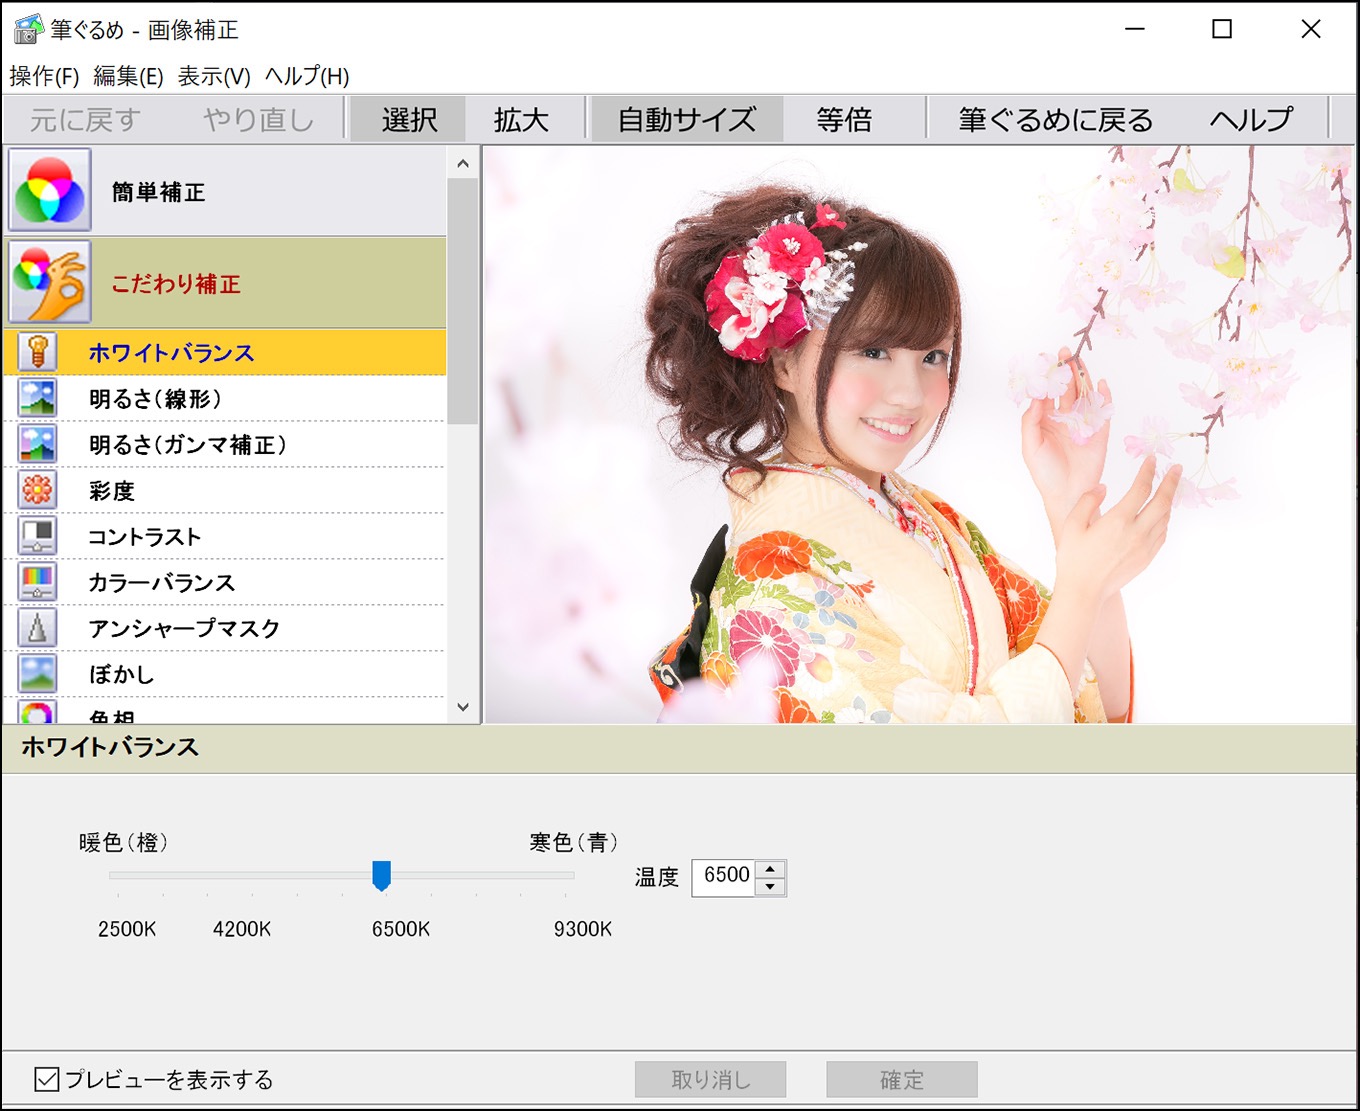The image size is (1360, 1111).
Task: Click the 明るさ(ガンマ補正) icon
Action: [38, 444]
